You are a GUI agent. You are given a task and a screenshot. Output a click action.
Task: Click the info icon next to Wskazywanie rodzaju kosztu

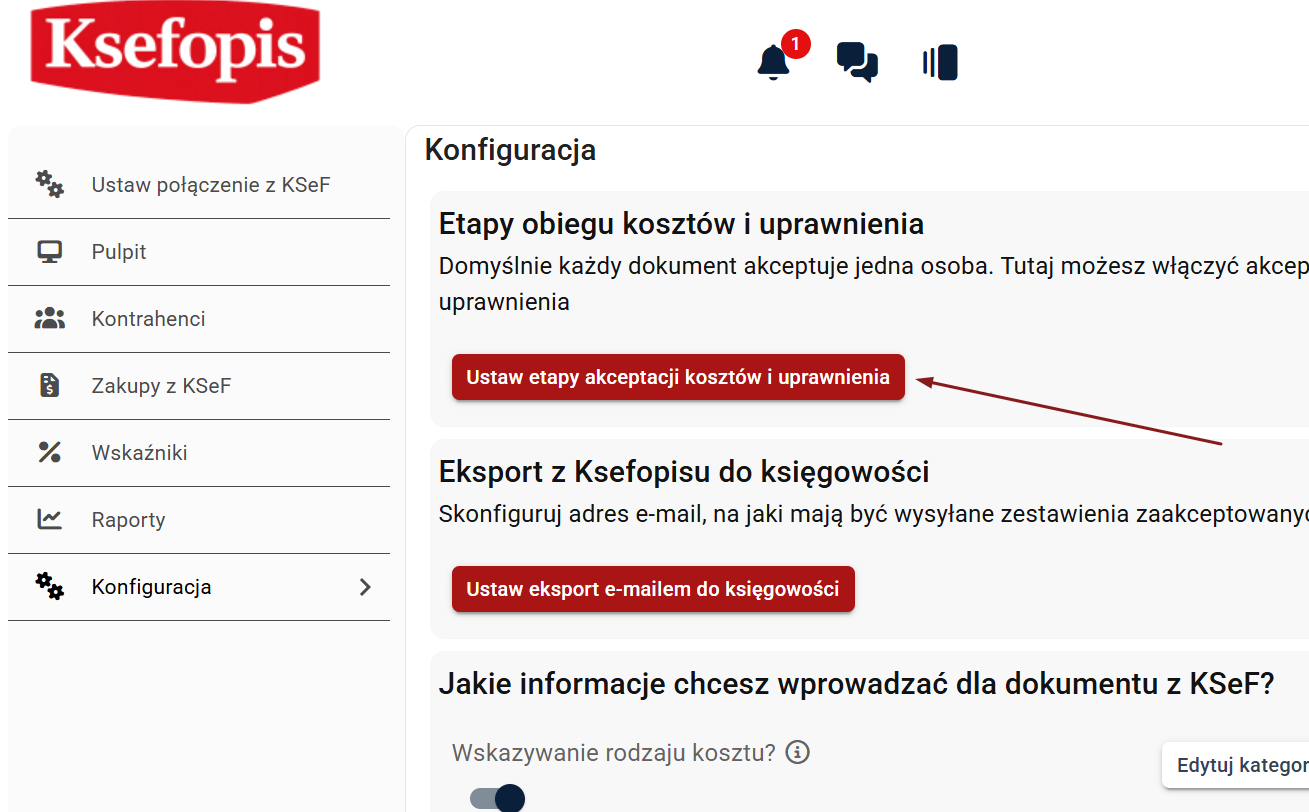point(797,752)
